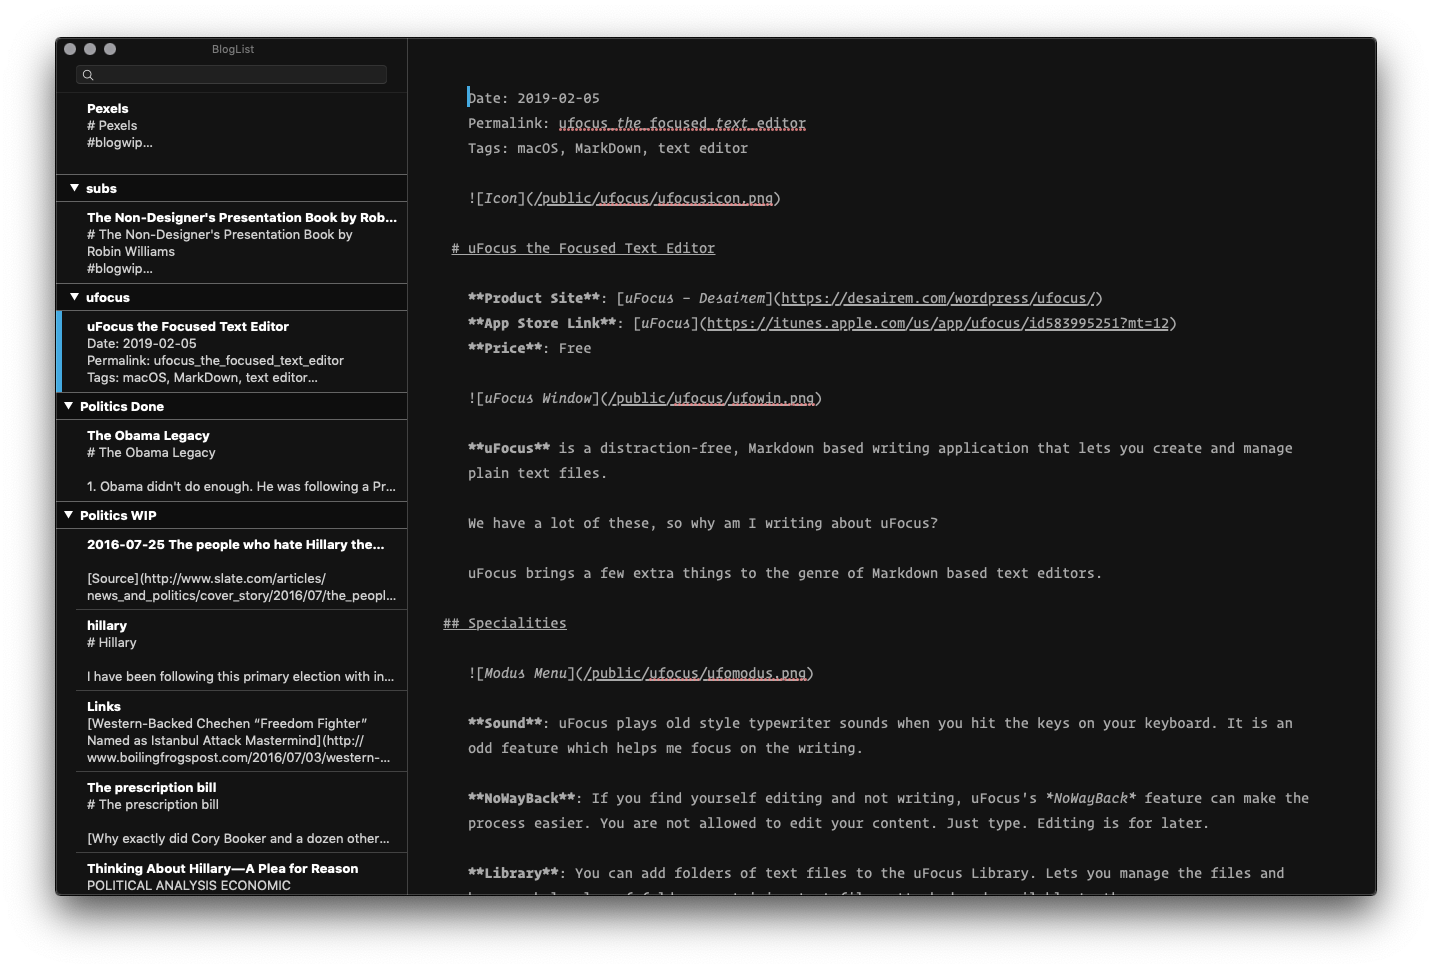Open the Links note

click(232, 731)
